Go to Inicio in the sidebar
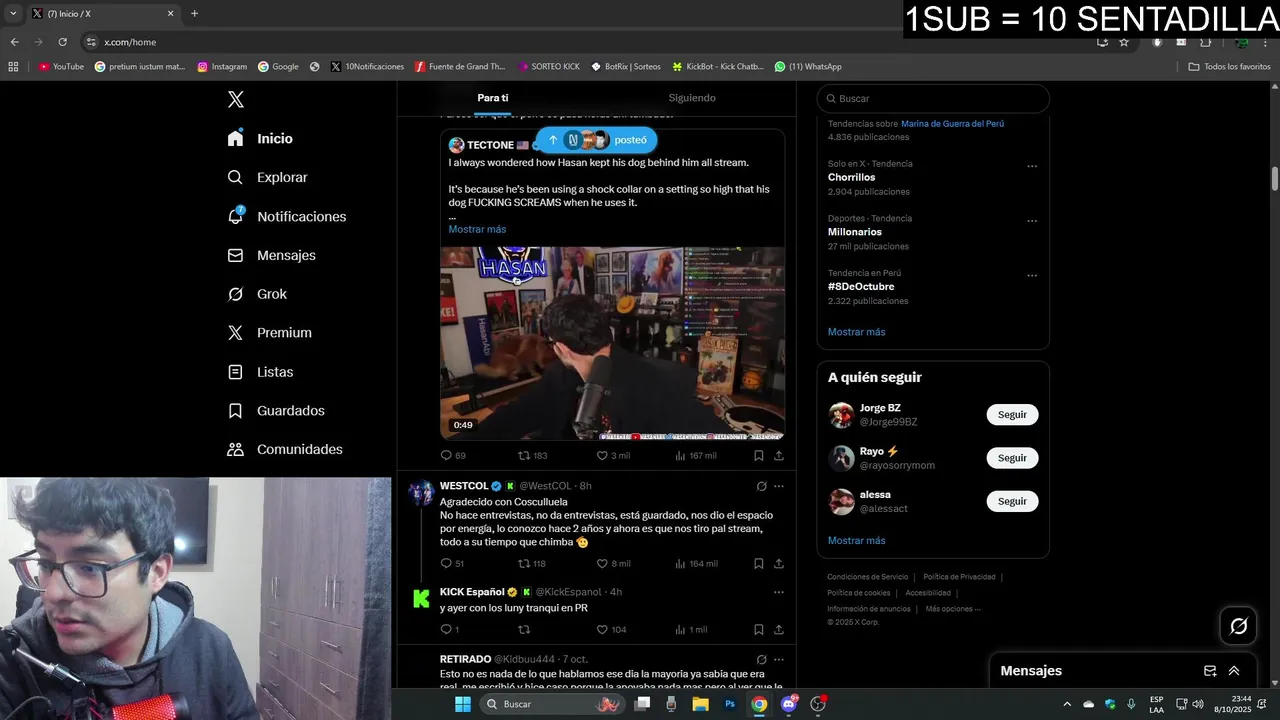Screen dimensions: 1280x720 tap(260, 138)
